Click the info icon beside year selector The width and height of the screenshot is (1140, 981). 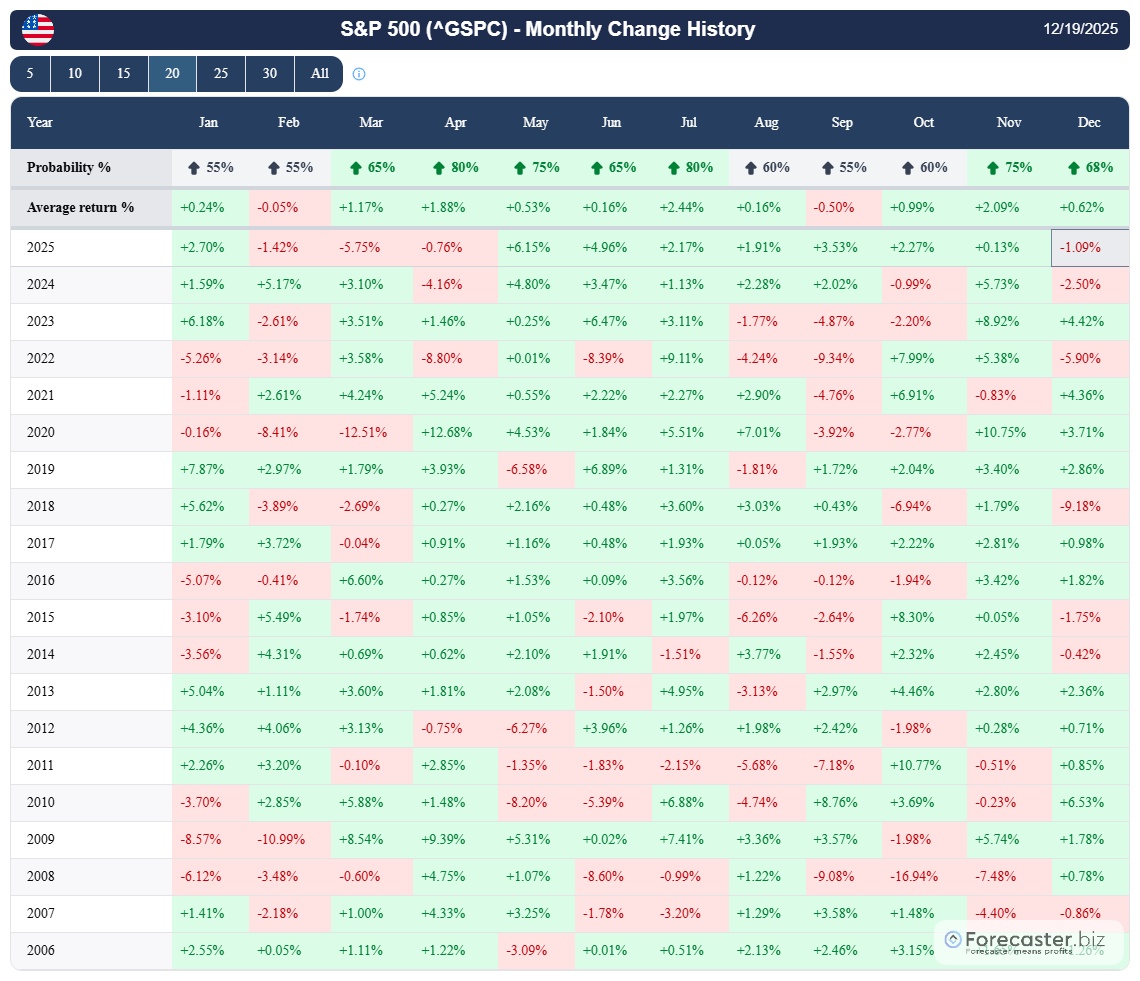click(359, 74)
